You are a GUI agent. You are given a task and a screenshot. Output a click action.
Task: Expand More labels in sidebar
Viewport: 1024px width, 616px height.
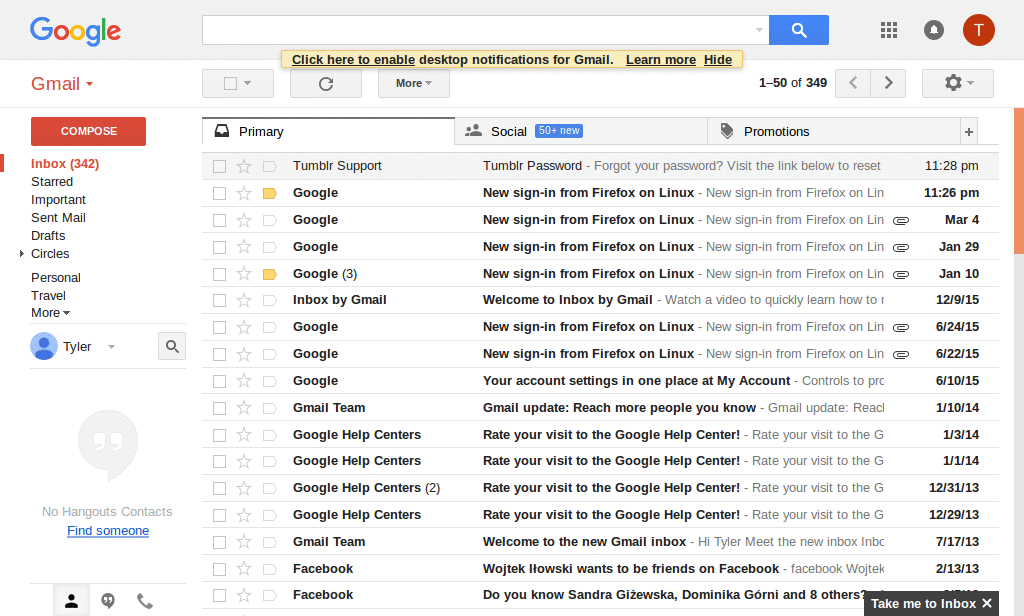[x=50, y=313]
